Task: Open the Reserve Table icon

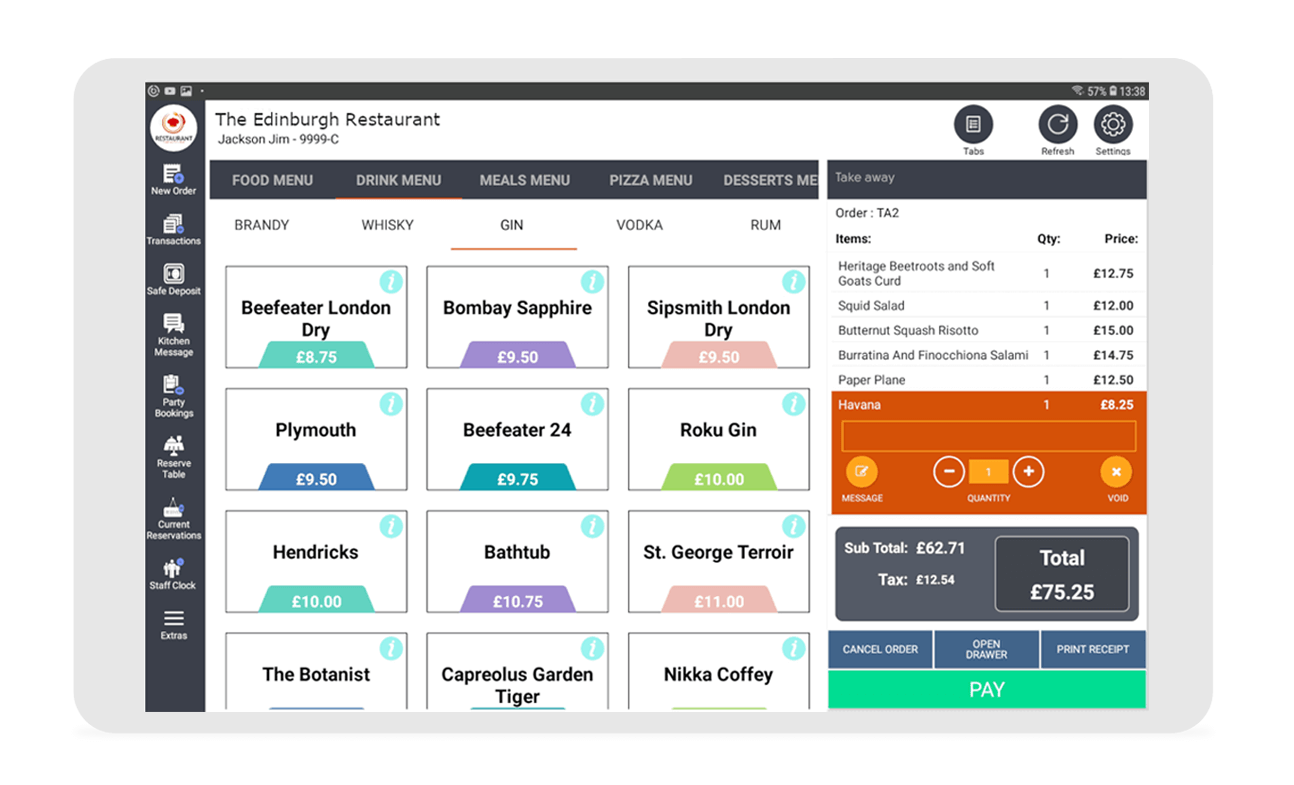Action: (174, 457)
